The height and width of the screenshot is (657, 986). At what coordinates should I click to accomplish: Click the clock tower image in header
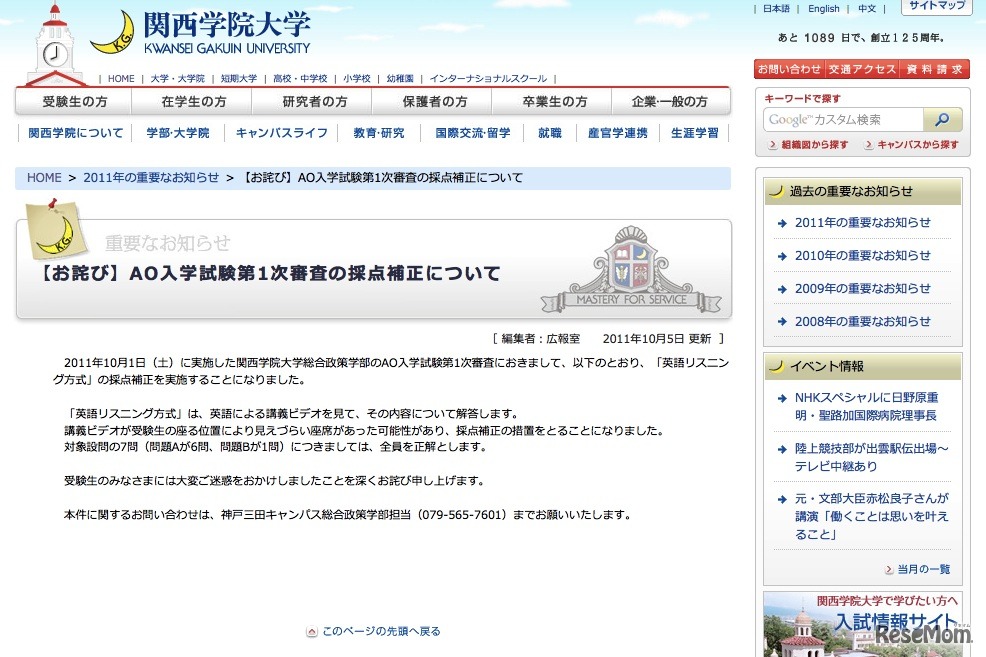(x=55, y=45)
